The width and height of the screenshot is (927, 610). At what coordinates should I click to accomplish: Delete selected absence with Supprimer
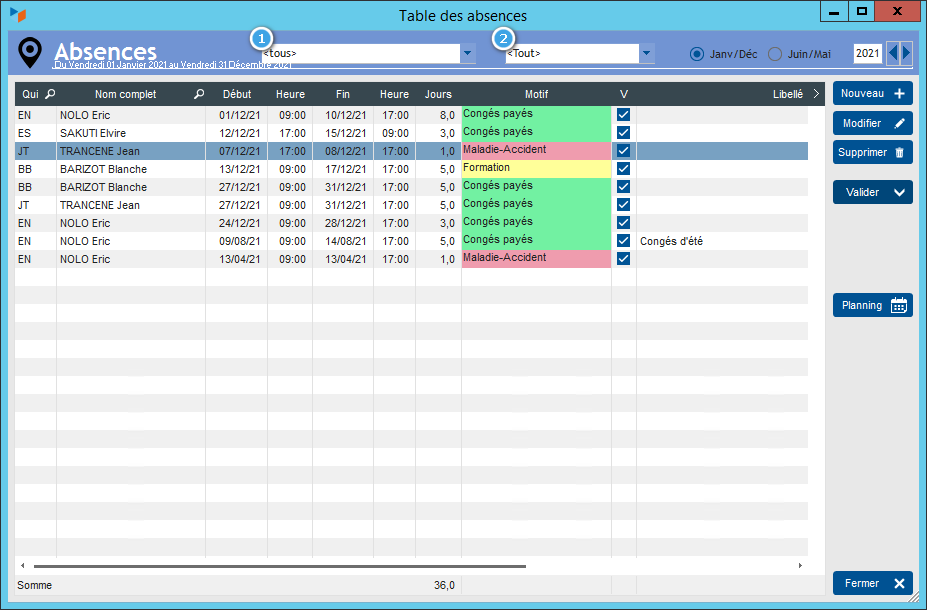point(872,152)
